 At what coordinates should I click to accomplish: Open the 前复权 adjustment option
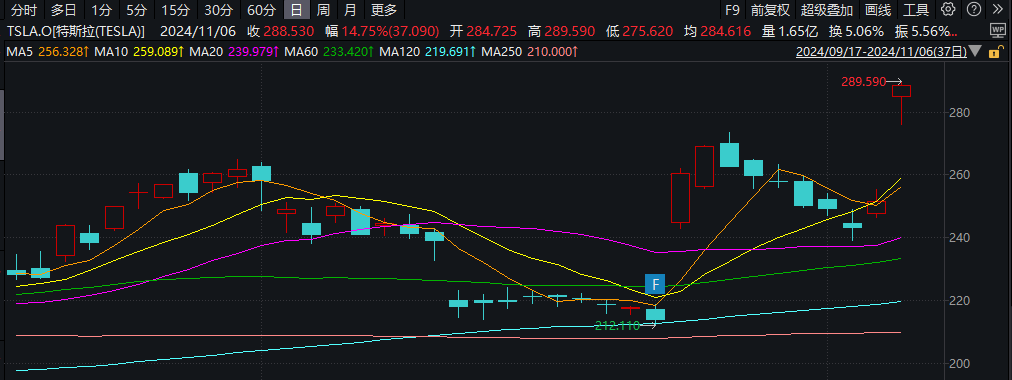click(771, 10)
